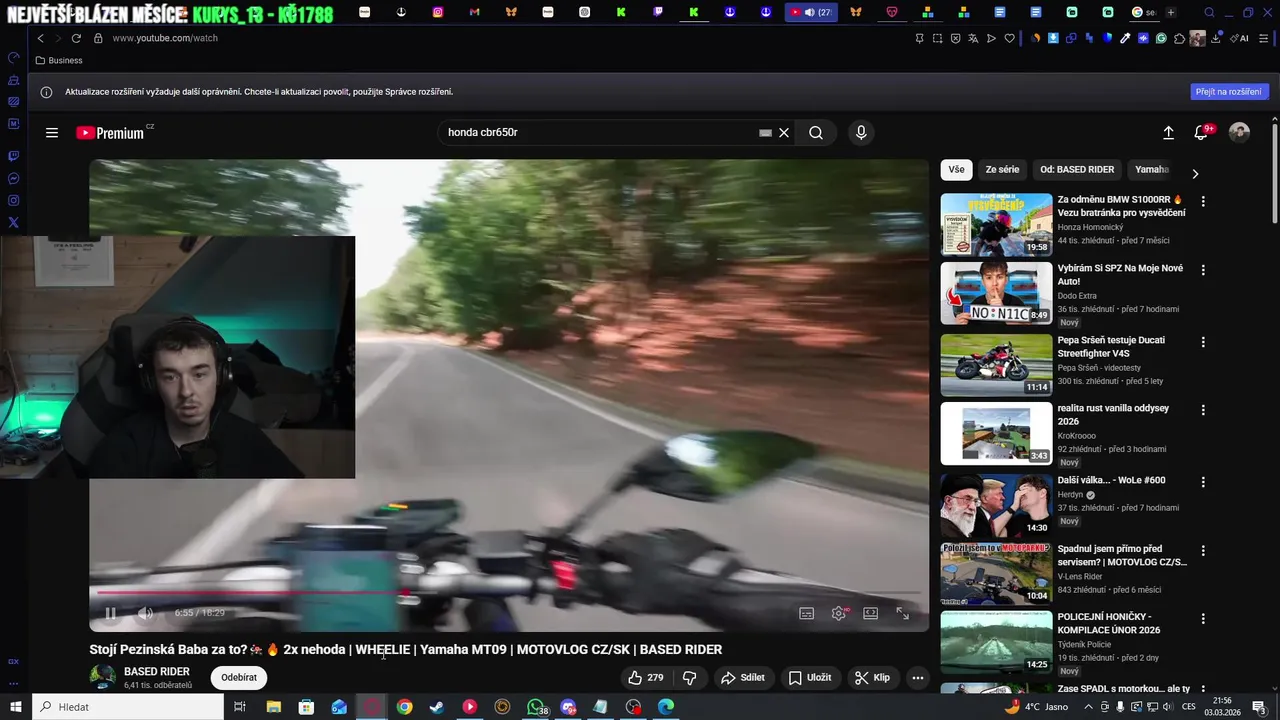Switch to theater mode
This screenshot has width=1280, height=720.
pos(871,613)
